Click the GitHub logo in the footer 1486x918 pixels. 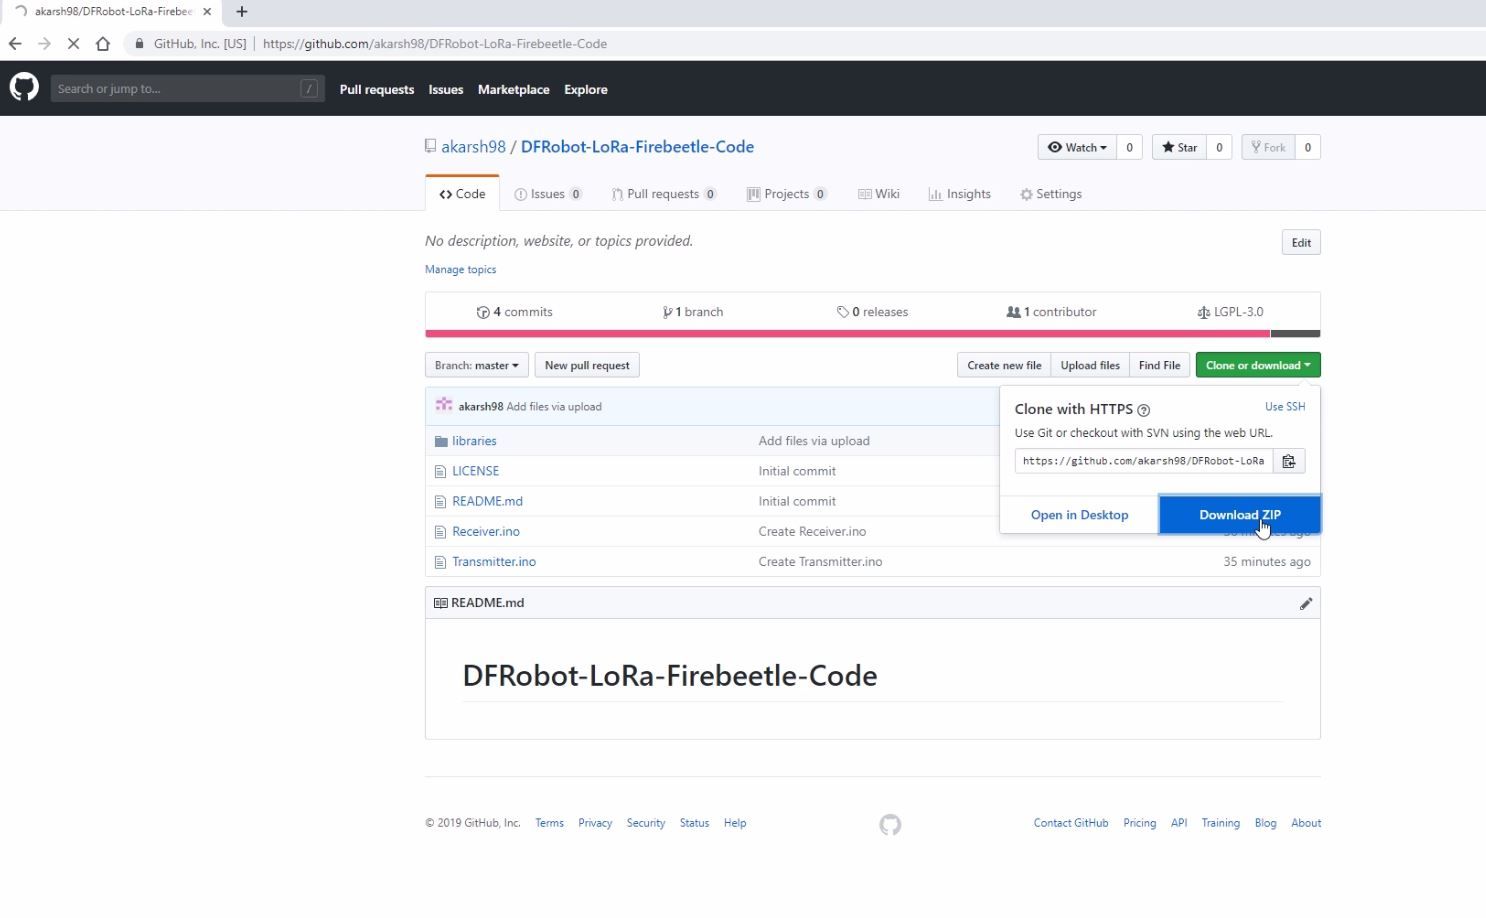point(890,824)
